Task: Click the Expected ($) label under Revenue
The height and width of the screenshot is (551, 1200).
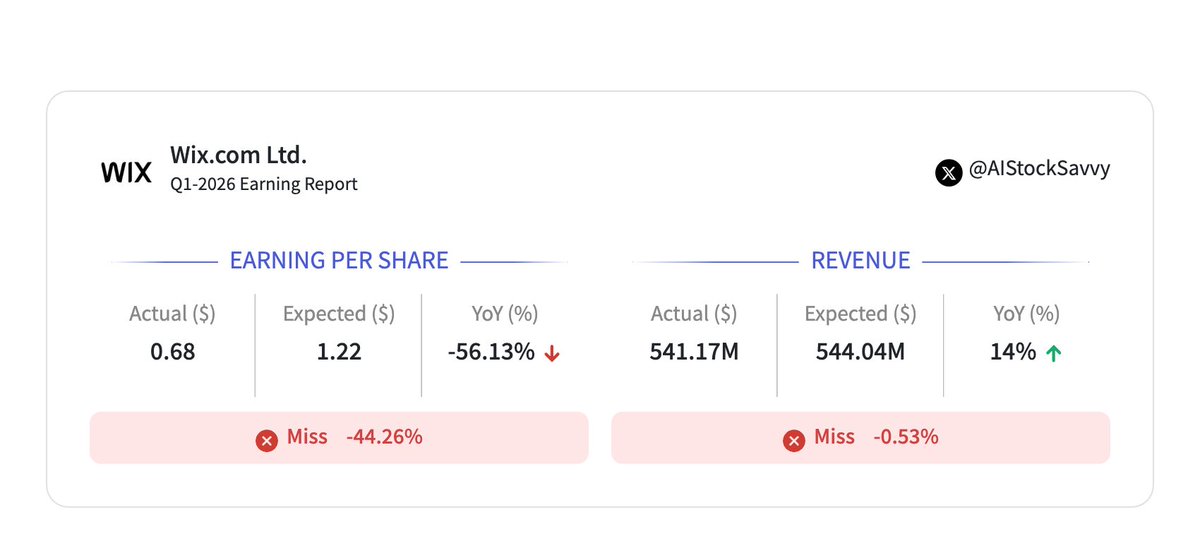Action: tap(860, 314)
